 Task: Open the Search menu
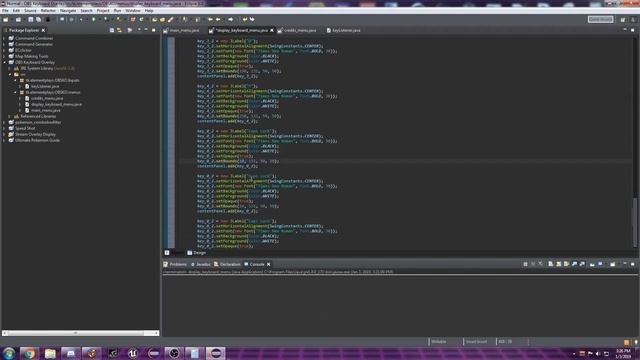(x=87, y=11)
